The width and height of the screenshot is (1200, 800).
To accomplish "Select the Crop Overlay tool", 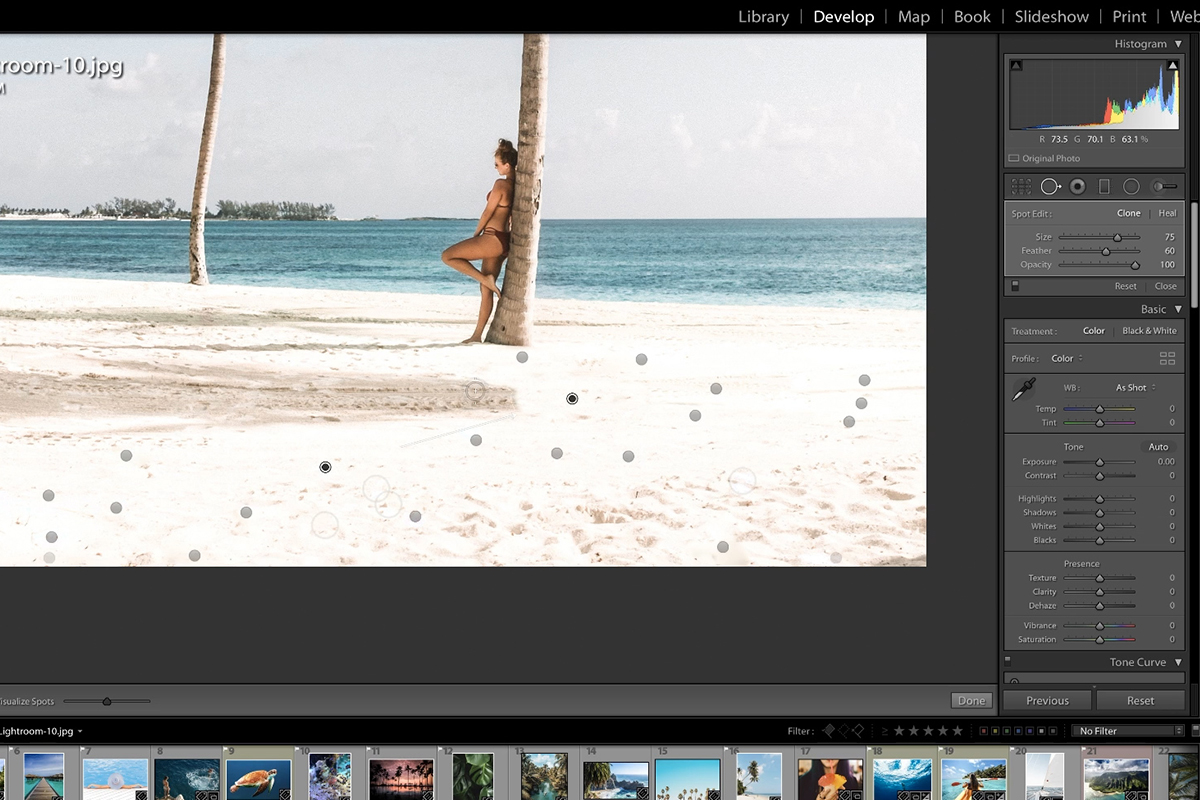I will (x=1019, y=186).
